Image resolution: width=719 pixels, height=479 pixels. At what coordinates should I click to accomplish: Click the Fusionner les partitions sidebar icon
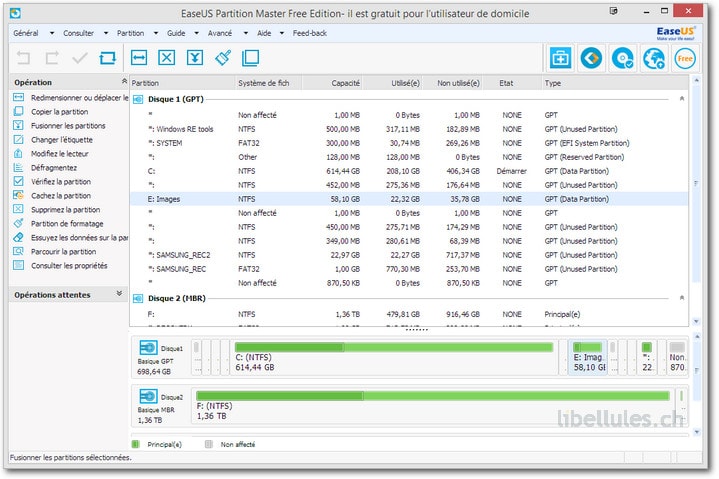pyautogui.click(x=18, y=125)
